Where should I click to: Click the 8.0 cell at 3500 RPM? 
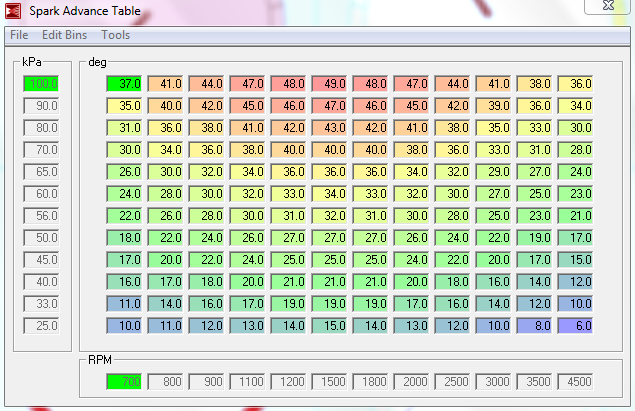pyautogui.click(x=535, y=326)
